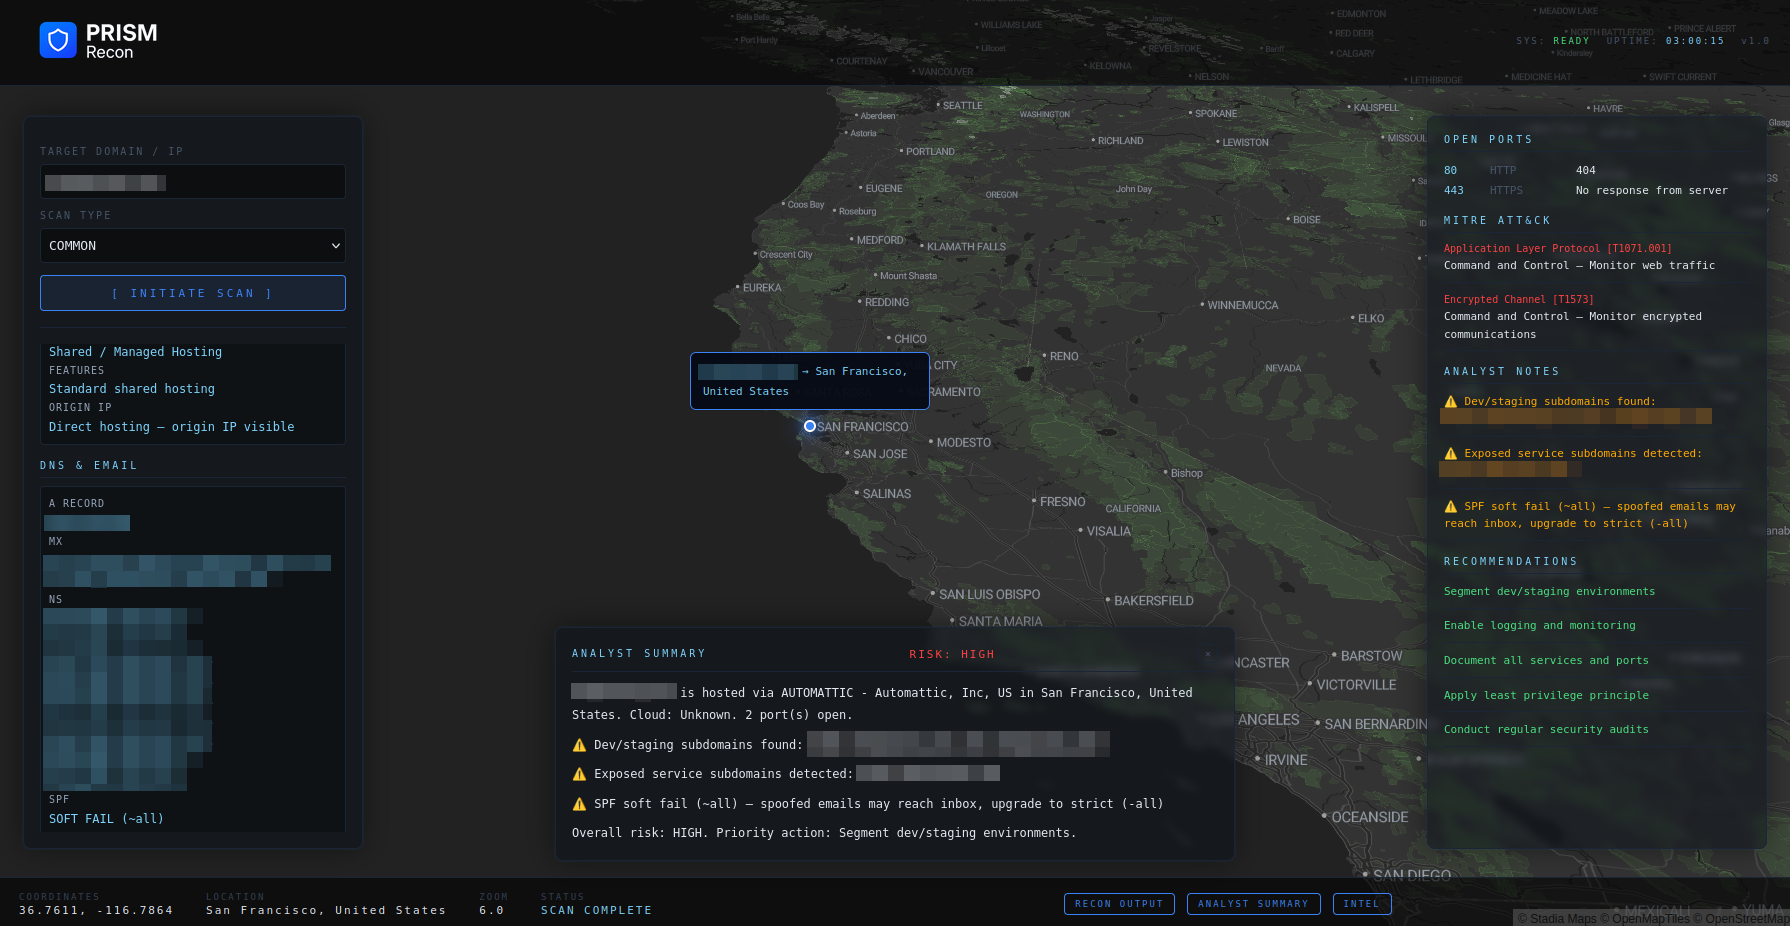Click summary warning icon for Dev/staging subdomains
This screenshot has width=1790, height=926.
click(x=579, y=745)
